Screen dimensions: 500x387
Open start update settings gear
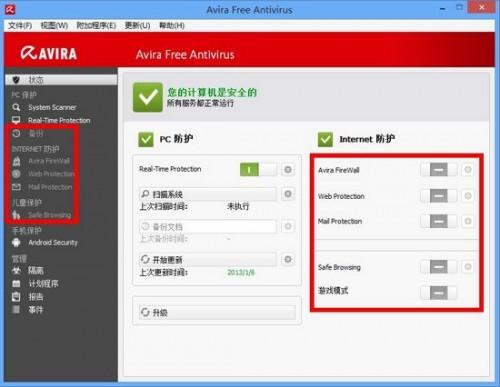point(288,259)
